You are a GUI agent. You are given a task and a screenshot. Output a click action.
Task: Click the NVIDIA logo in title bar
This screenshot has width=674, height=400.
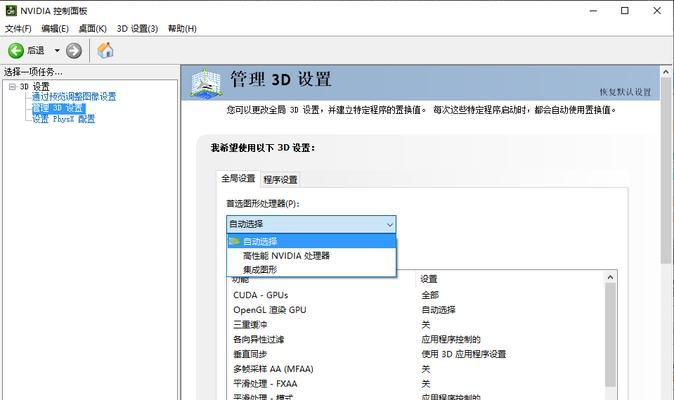point(11,10)
